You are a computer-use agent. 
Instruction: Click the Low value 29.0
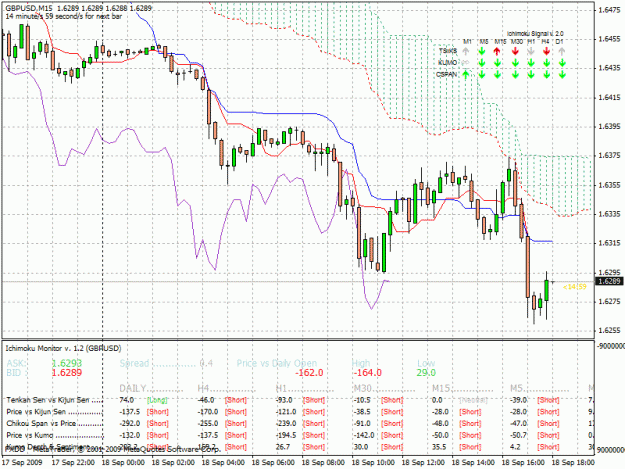(426, 373)
